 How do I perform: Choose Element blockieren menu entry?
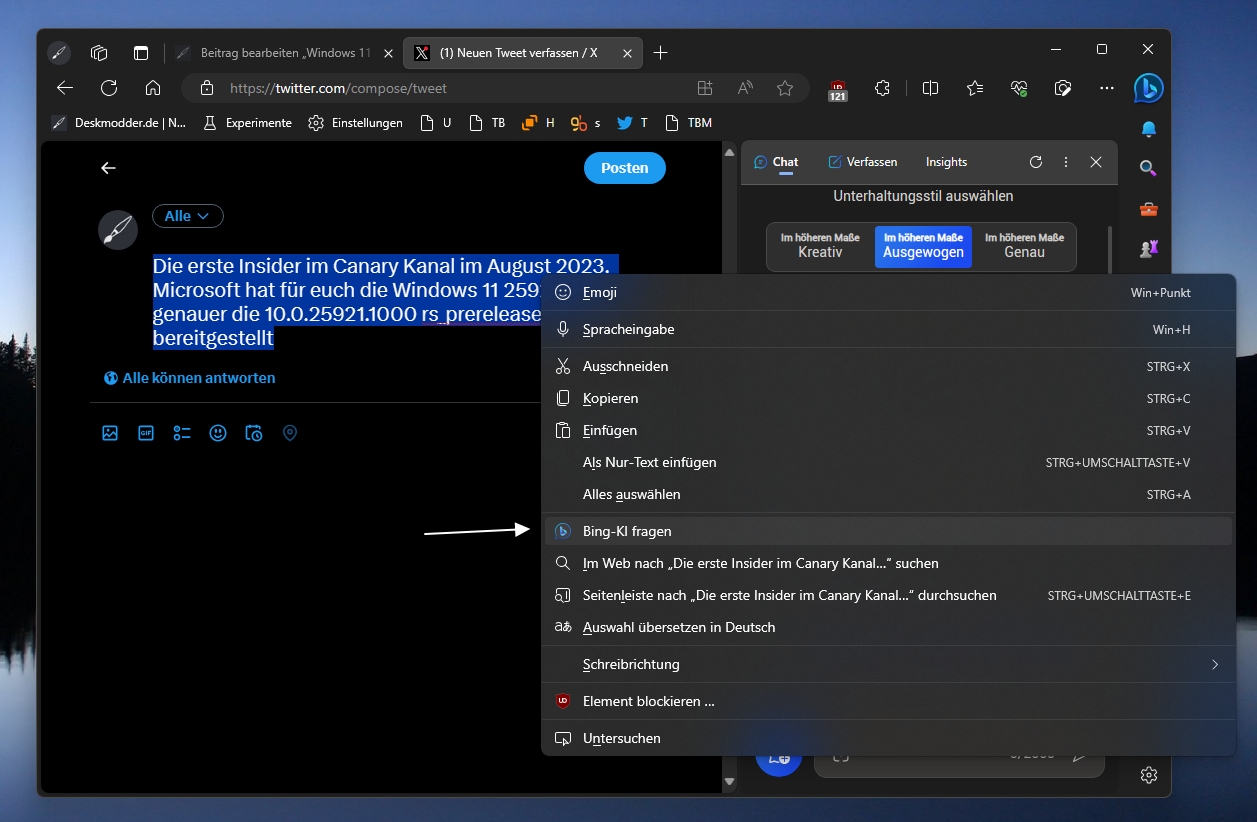[888, 701]
